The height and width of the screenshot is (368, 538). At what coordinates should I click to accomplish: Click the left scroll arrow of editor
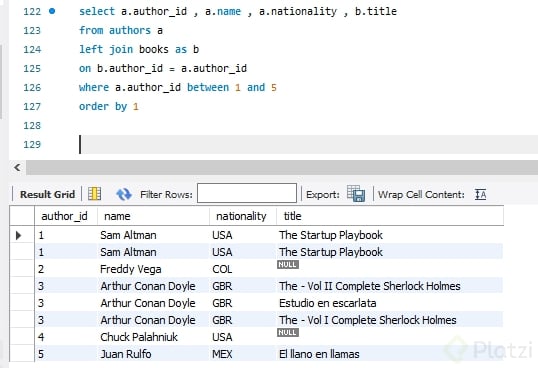17,167
